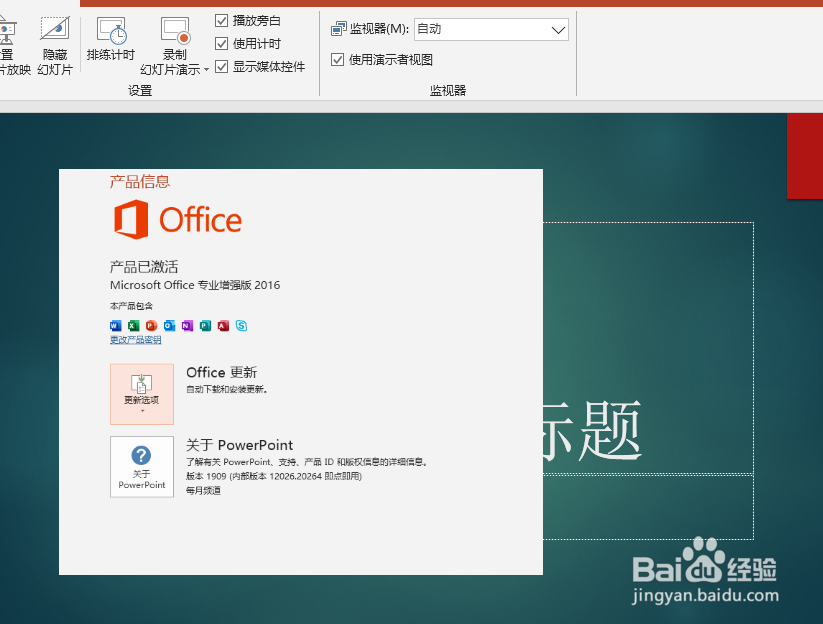This screenshot has width=823, height=624.
Task: Click the 关于 PowerPoint heading text
Action: pos(239,445)
